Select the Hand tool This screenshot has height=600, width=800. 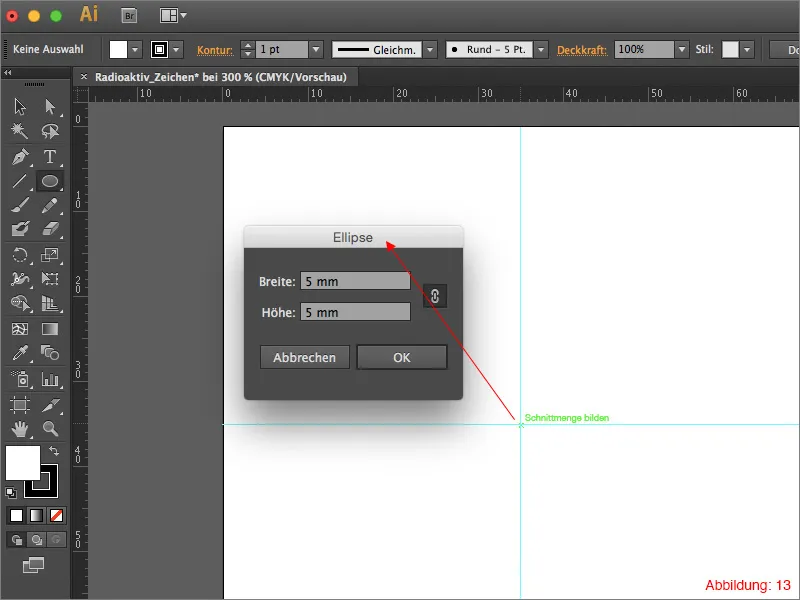tap(20, 429)
